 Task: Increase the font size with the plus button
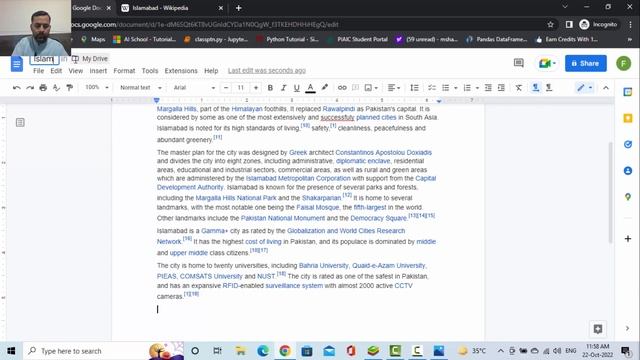256,88
